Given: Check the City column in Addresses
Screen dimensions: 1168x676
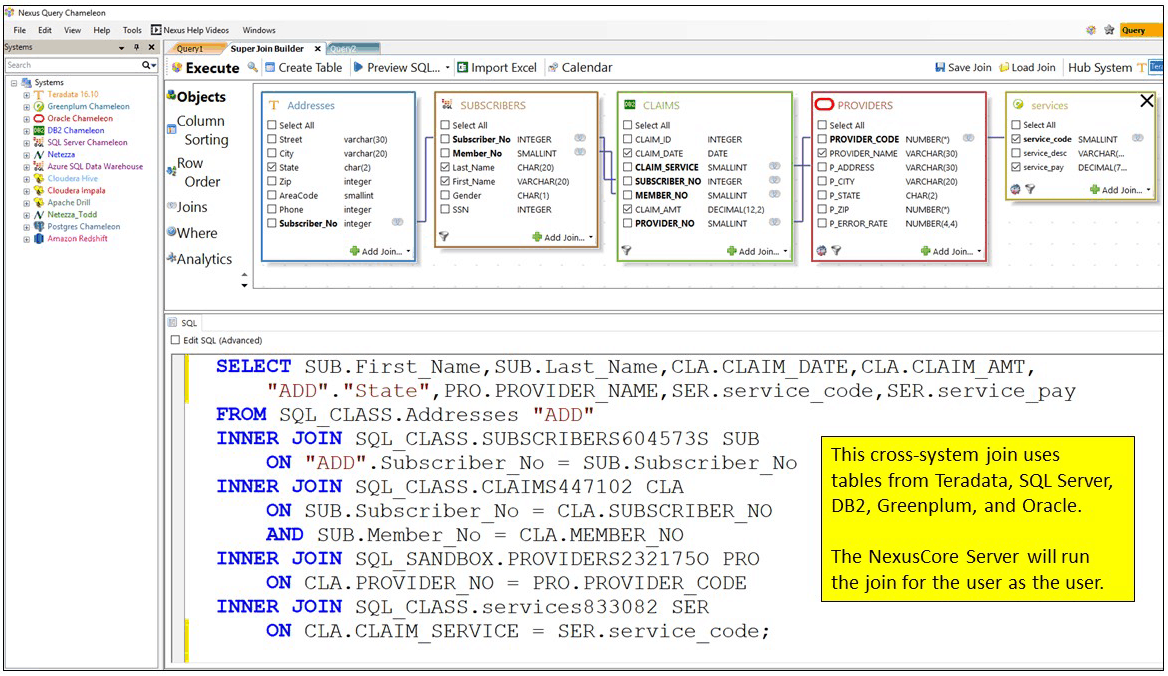Looking at the screenshot, I should pos(272,154).
